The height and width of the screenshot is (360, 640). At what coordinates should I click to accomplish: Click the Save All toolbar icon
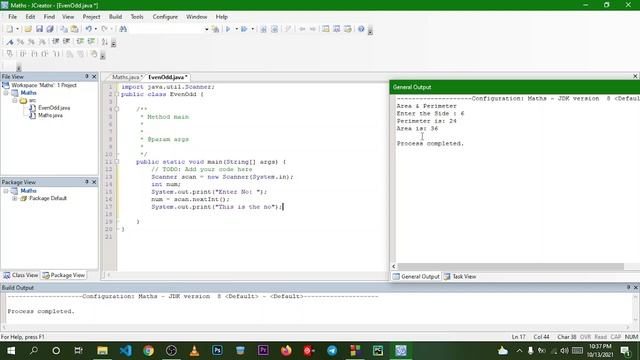(50, 29)
